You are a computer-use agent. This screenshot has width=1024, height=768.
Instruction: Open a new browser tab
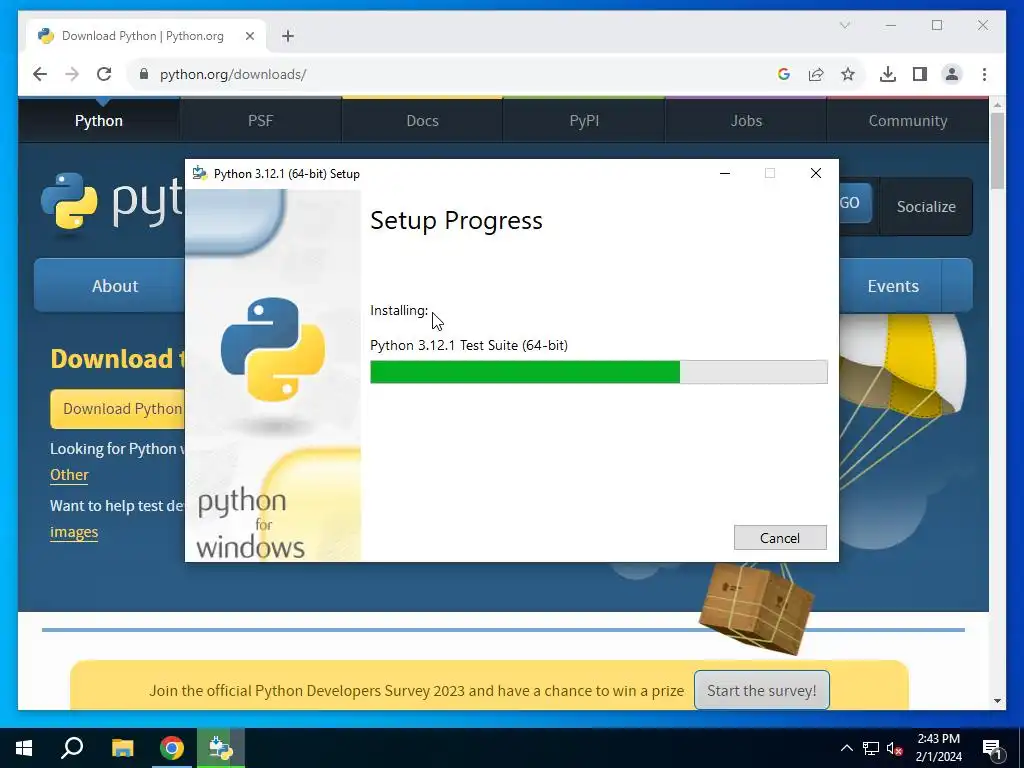[x=288, y=36]
